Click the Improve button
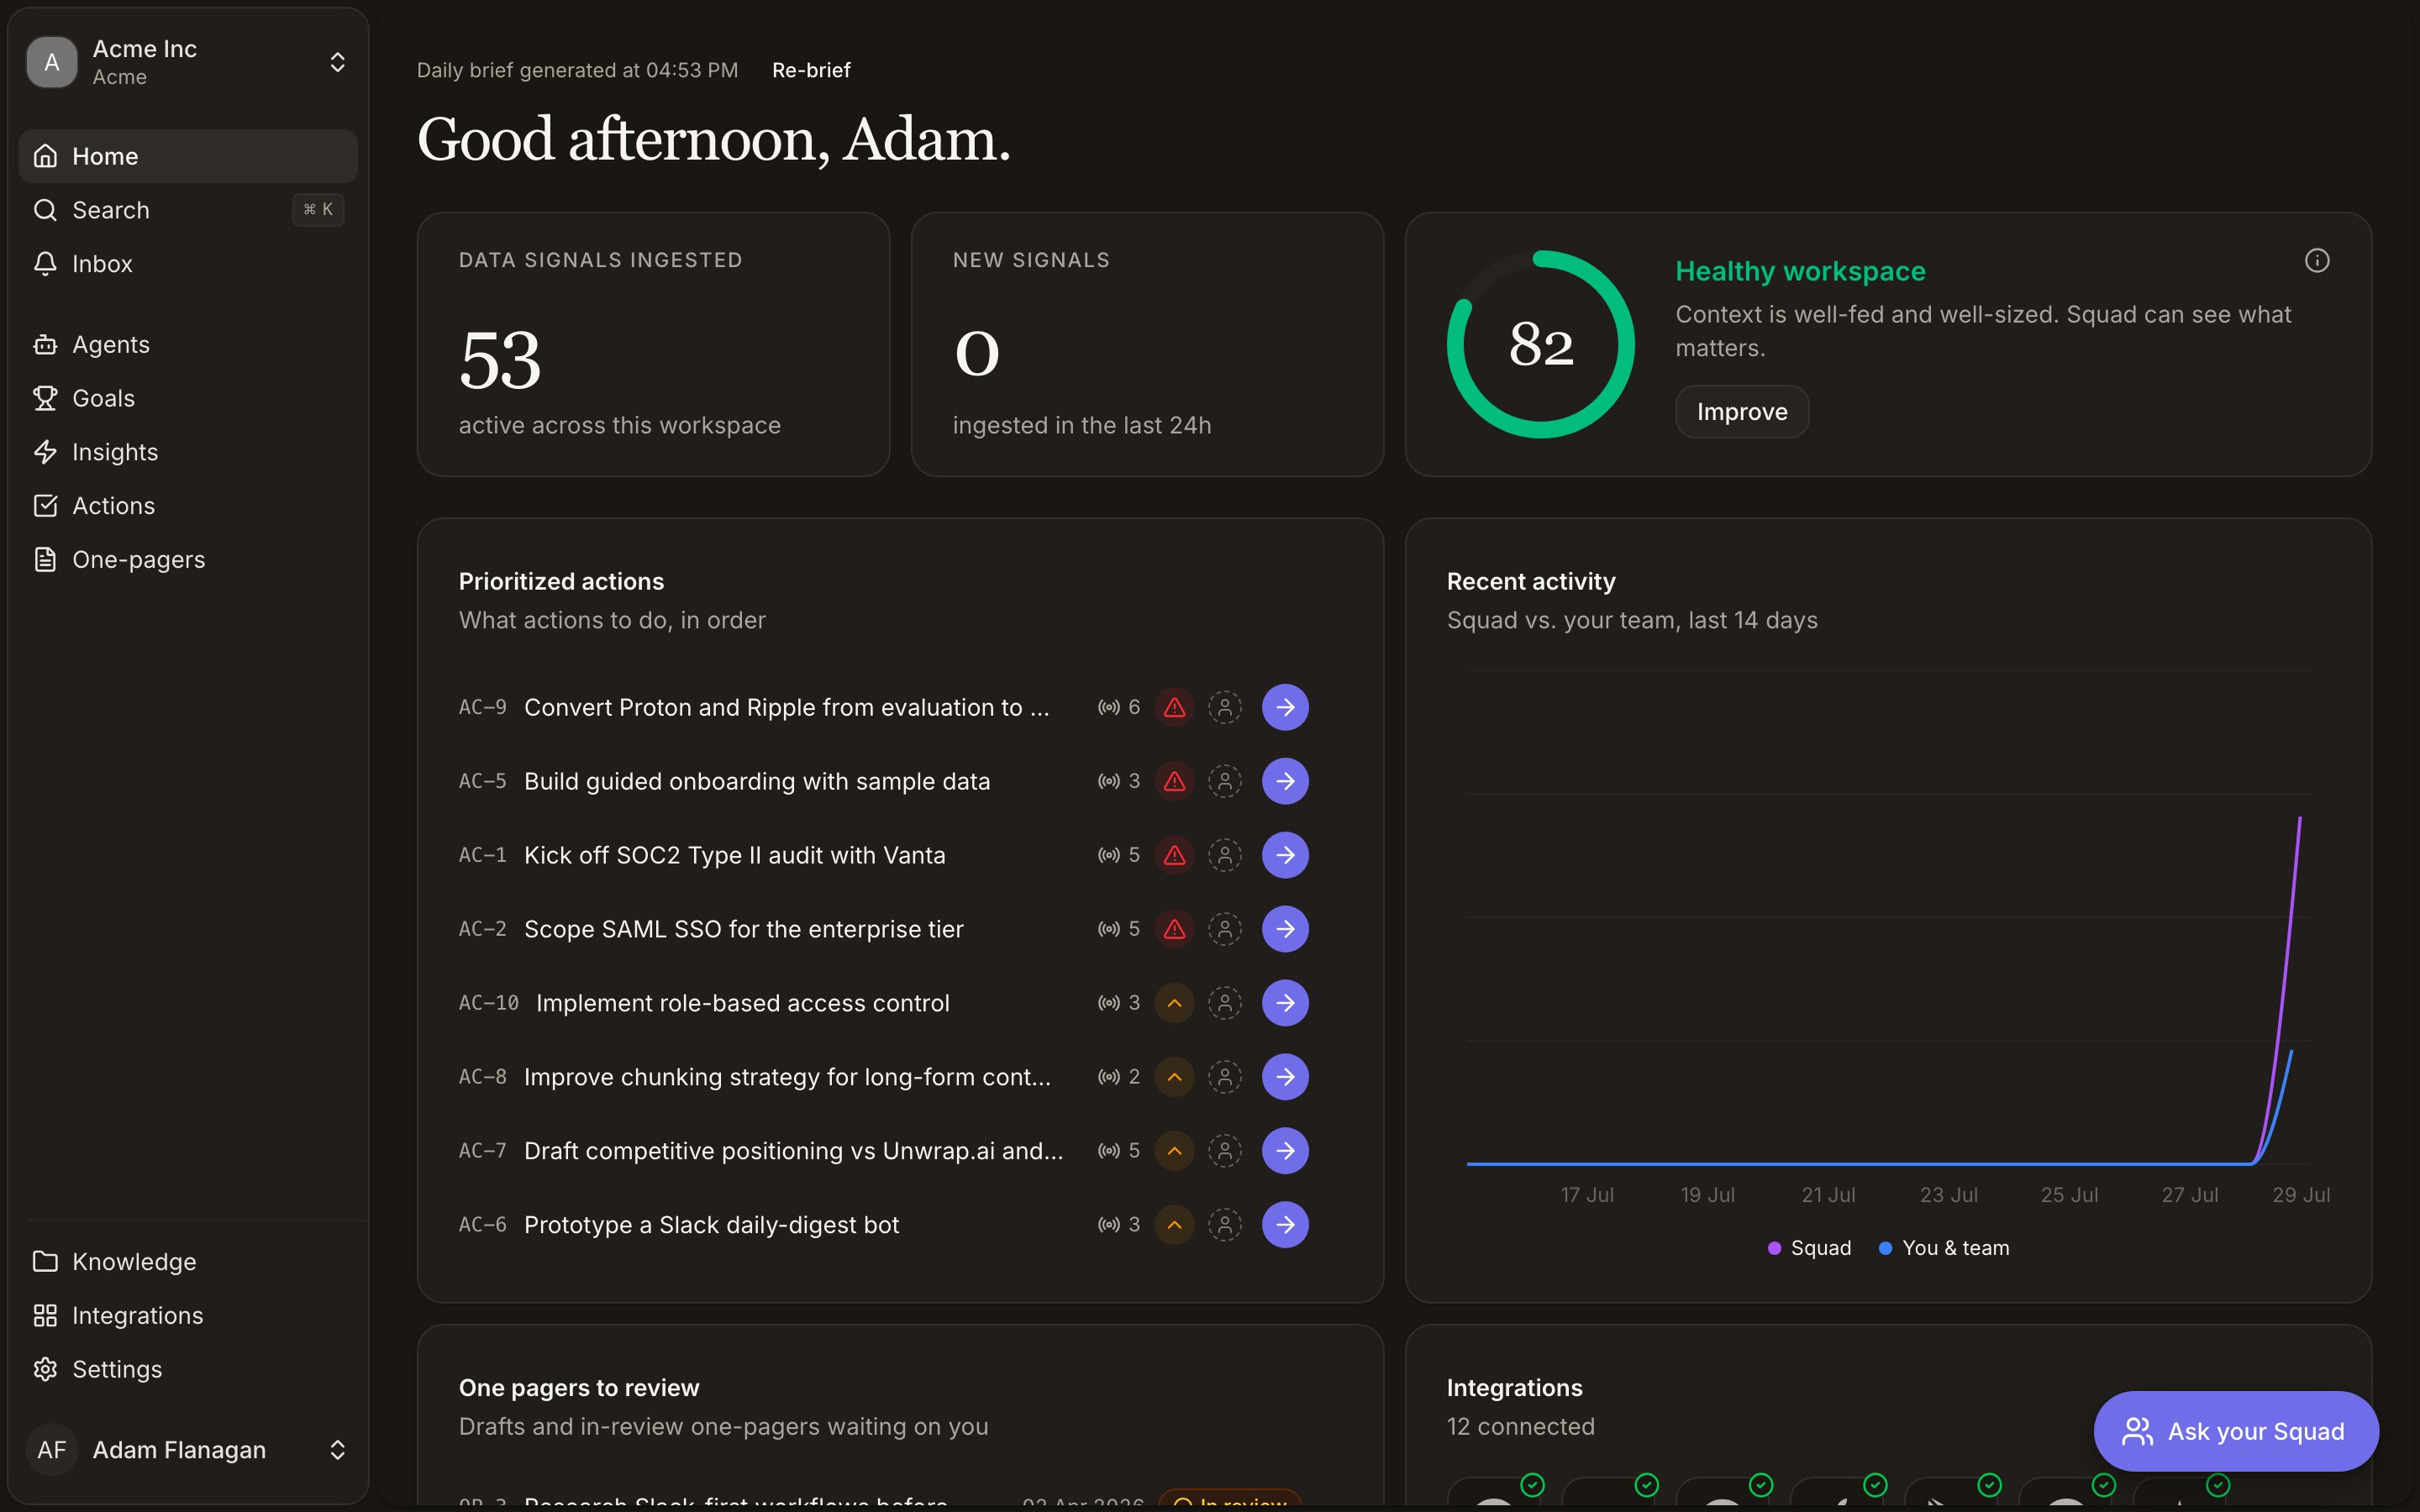The image size is (2420, 1512). 1742,412
